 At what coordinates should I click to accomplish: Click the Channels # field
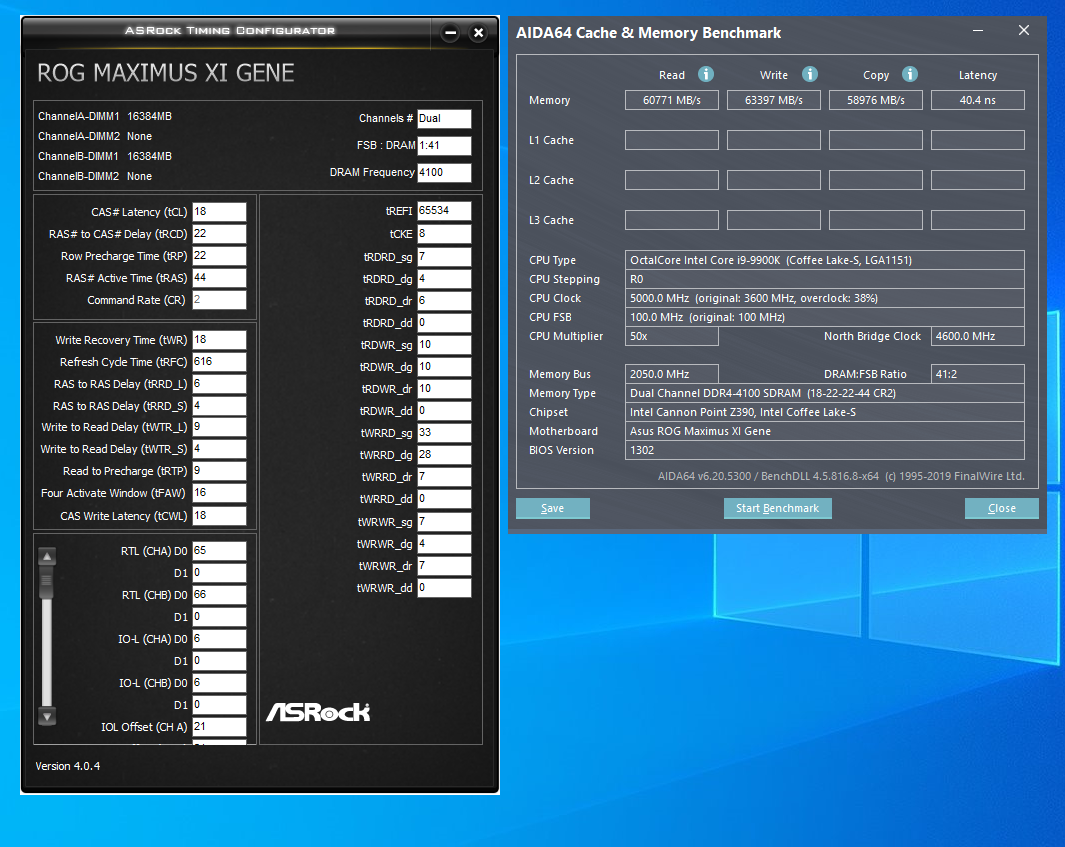pyautogui.click(x=444, y=118)
